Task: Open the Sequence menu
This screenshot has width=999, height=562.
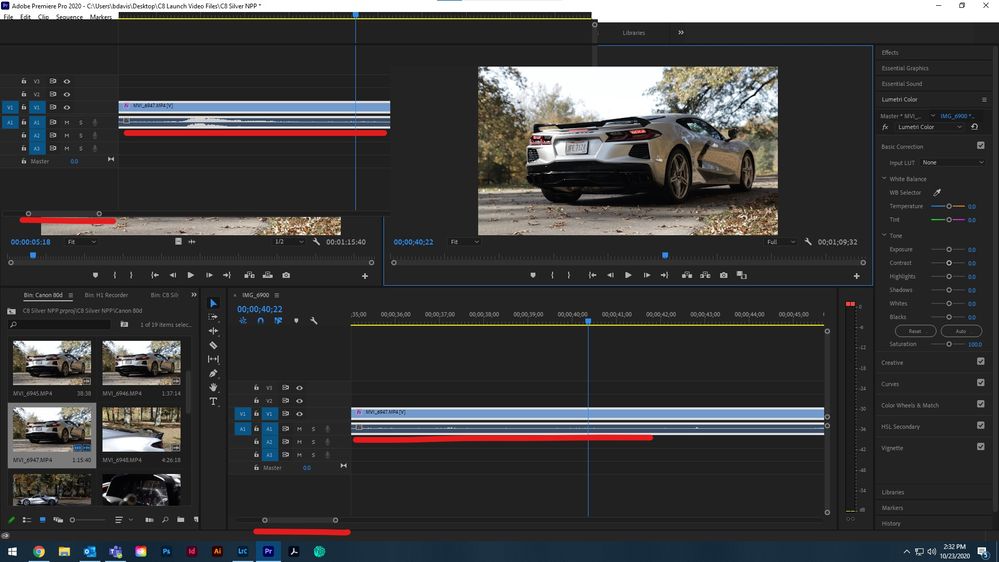Action: 69,17
